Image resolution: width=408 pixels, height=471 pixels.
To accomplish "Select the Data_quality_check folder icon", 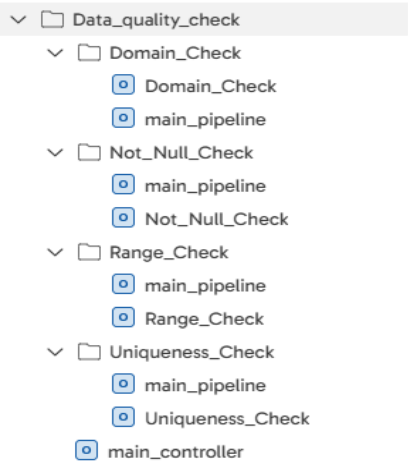I will pyautogui.click(x=52, y=19).
